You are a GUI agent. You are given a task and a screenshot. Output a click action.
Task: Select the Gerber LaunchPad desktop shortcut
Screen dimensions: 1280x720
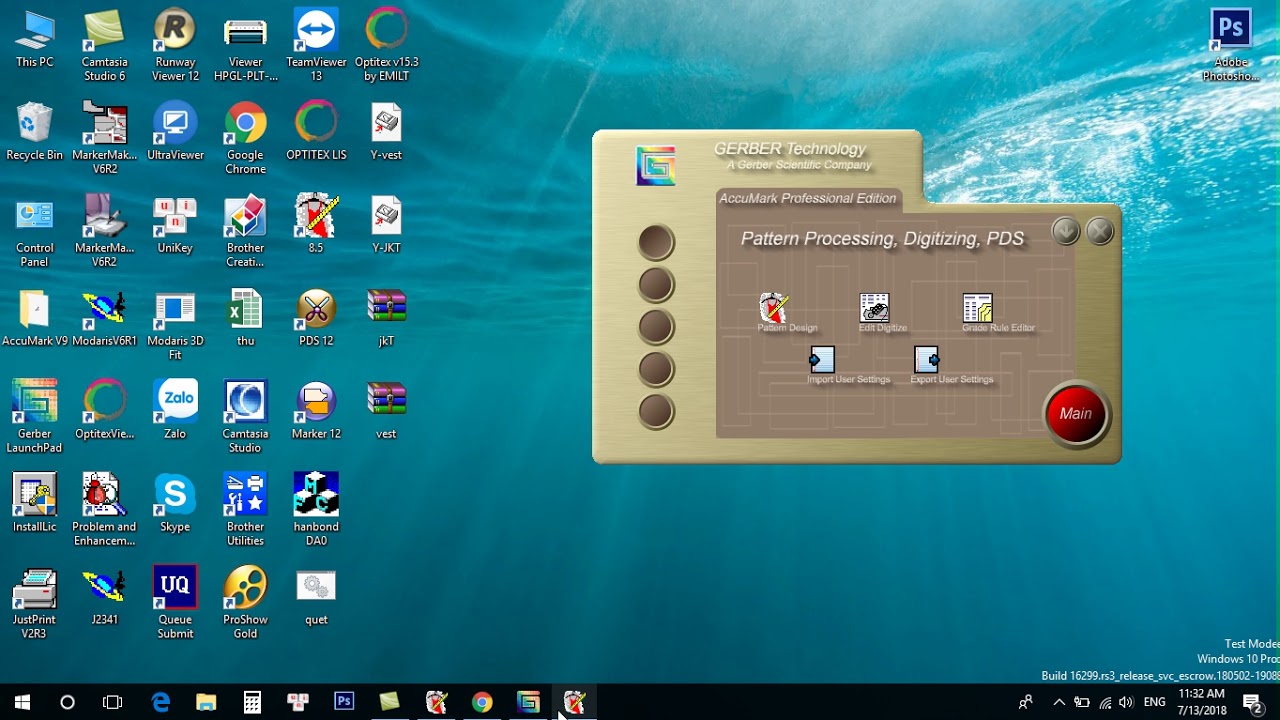[35, 416]
